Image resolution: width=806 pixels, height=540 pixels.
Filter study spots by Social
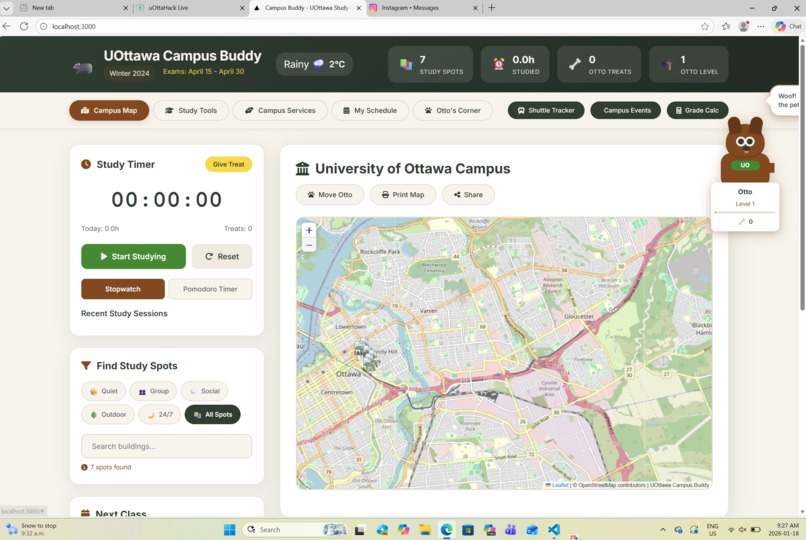coord(204,391)
